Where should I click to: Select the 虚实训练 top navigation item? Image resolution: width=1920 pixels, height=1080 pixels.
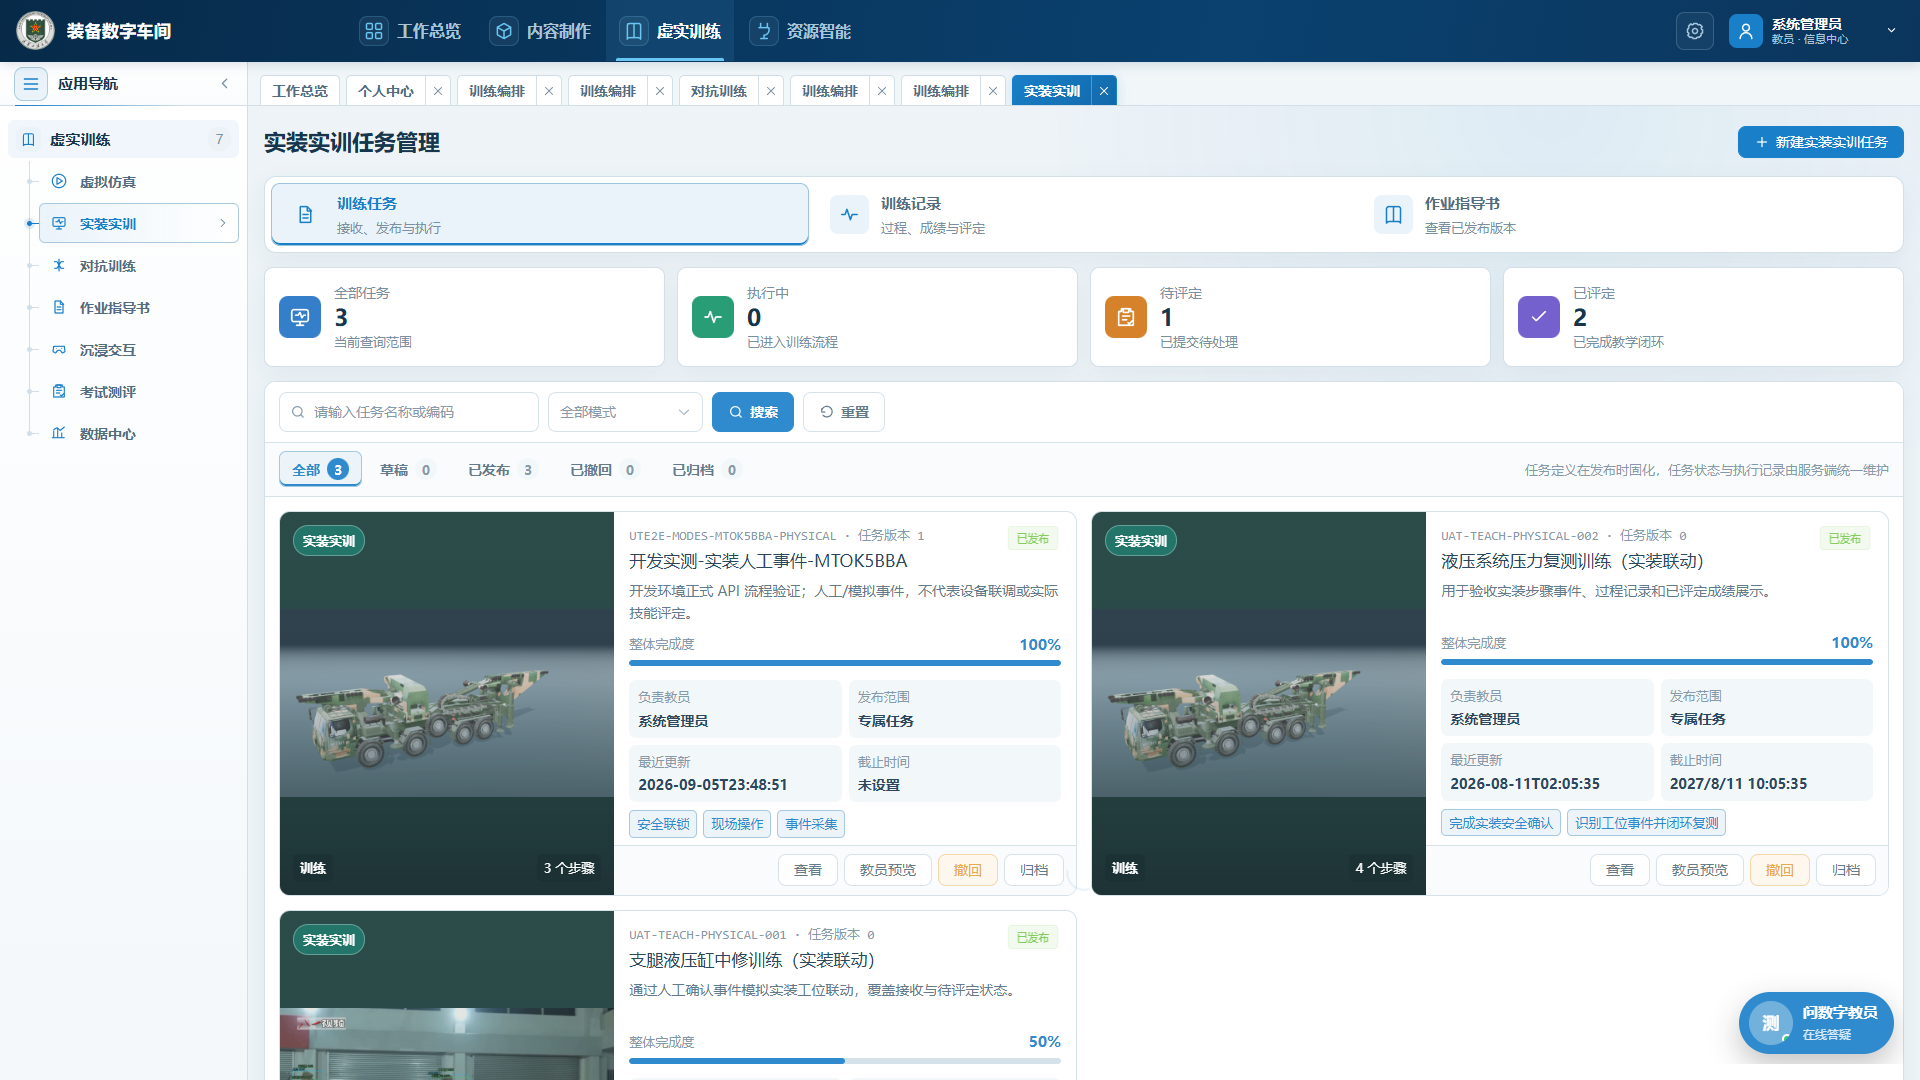pos(670,31)
